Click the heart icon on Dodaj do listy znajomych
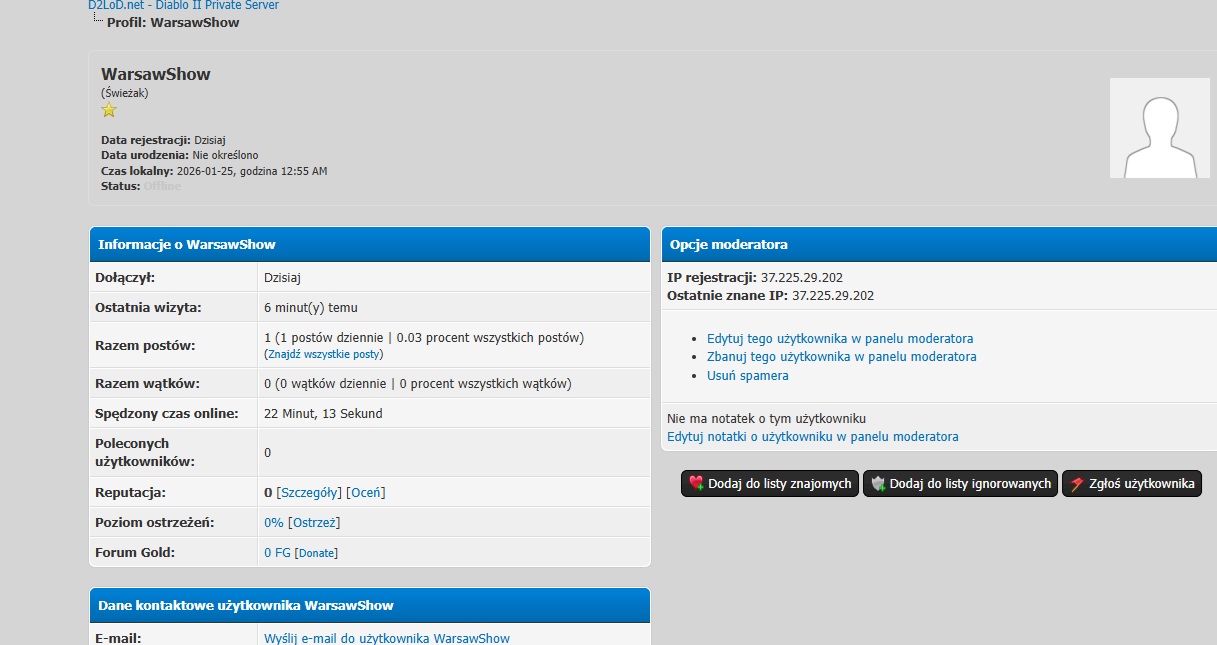 pos(696,484)
